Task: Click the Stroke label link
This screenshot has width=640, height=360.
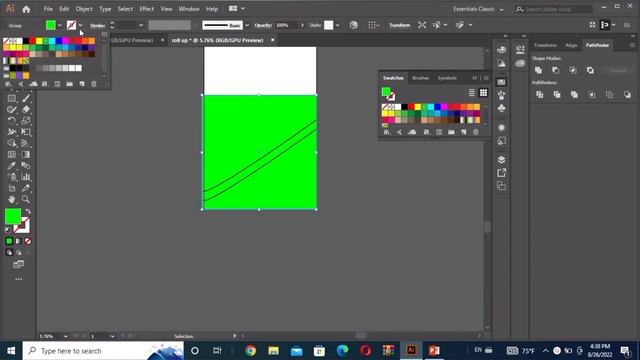Action: (x=98, y=25)
